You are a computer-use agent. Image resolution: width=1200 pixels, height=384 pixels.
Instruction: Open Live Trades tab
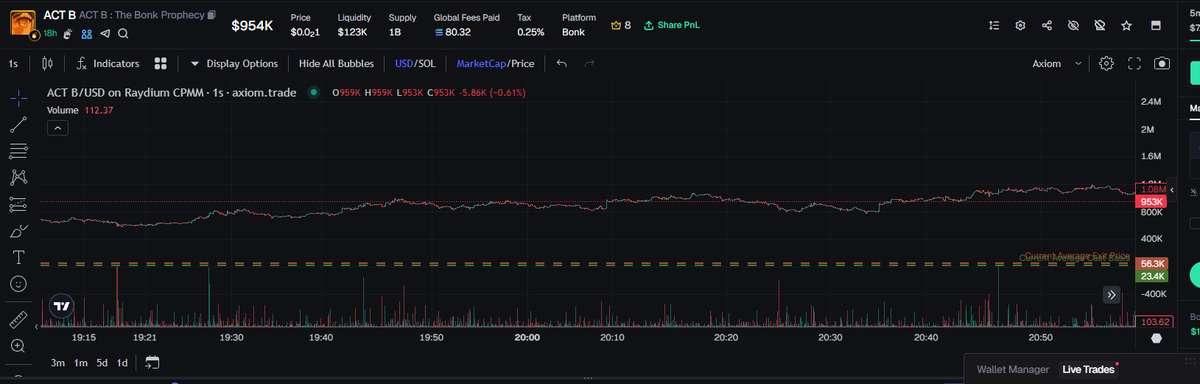coord(1088,370)
